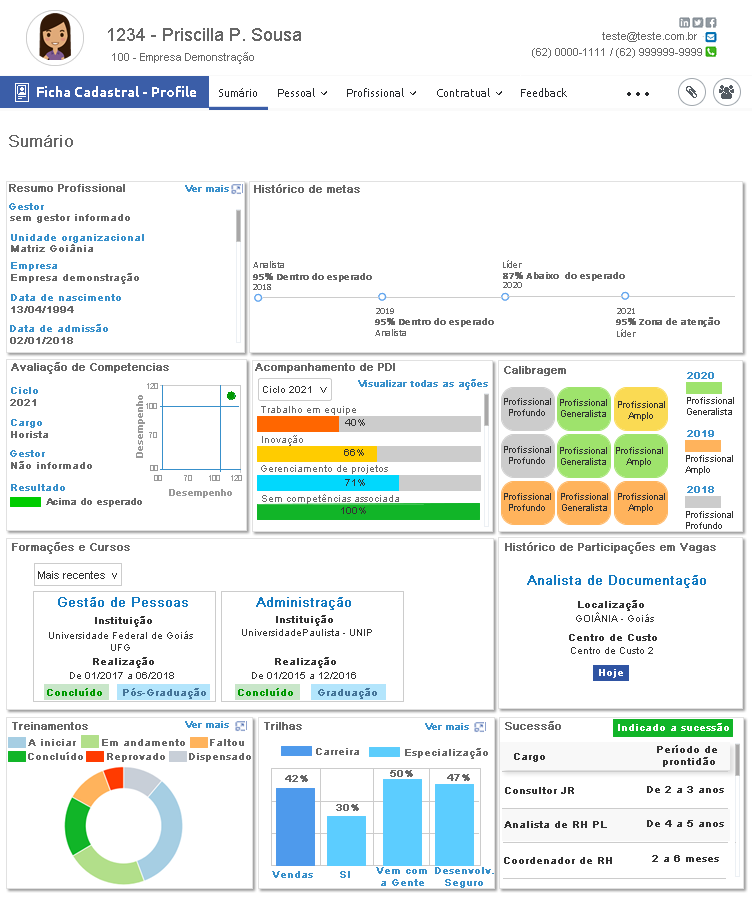752x906 pixels.
Task: Open the three dots overflow menu
Action: (638, 93)
